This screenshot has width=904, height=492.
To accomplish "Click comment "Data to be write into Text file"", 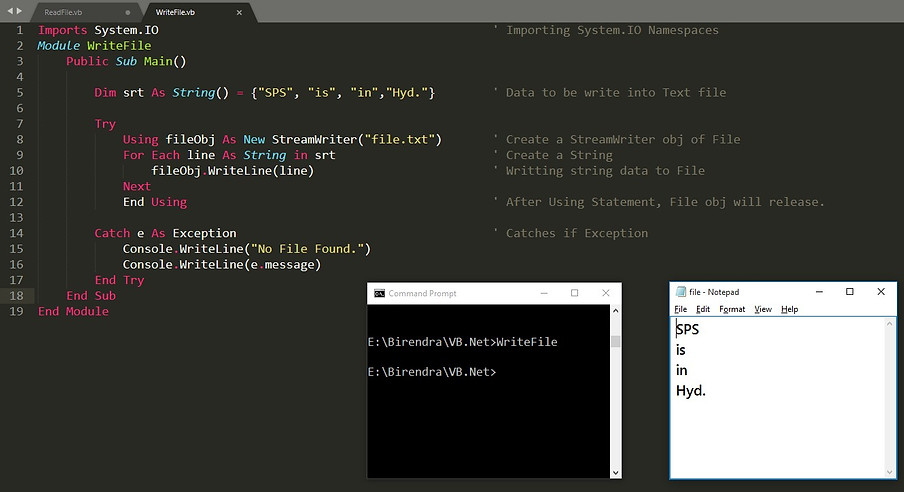I will pos(616,92).
